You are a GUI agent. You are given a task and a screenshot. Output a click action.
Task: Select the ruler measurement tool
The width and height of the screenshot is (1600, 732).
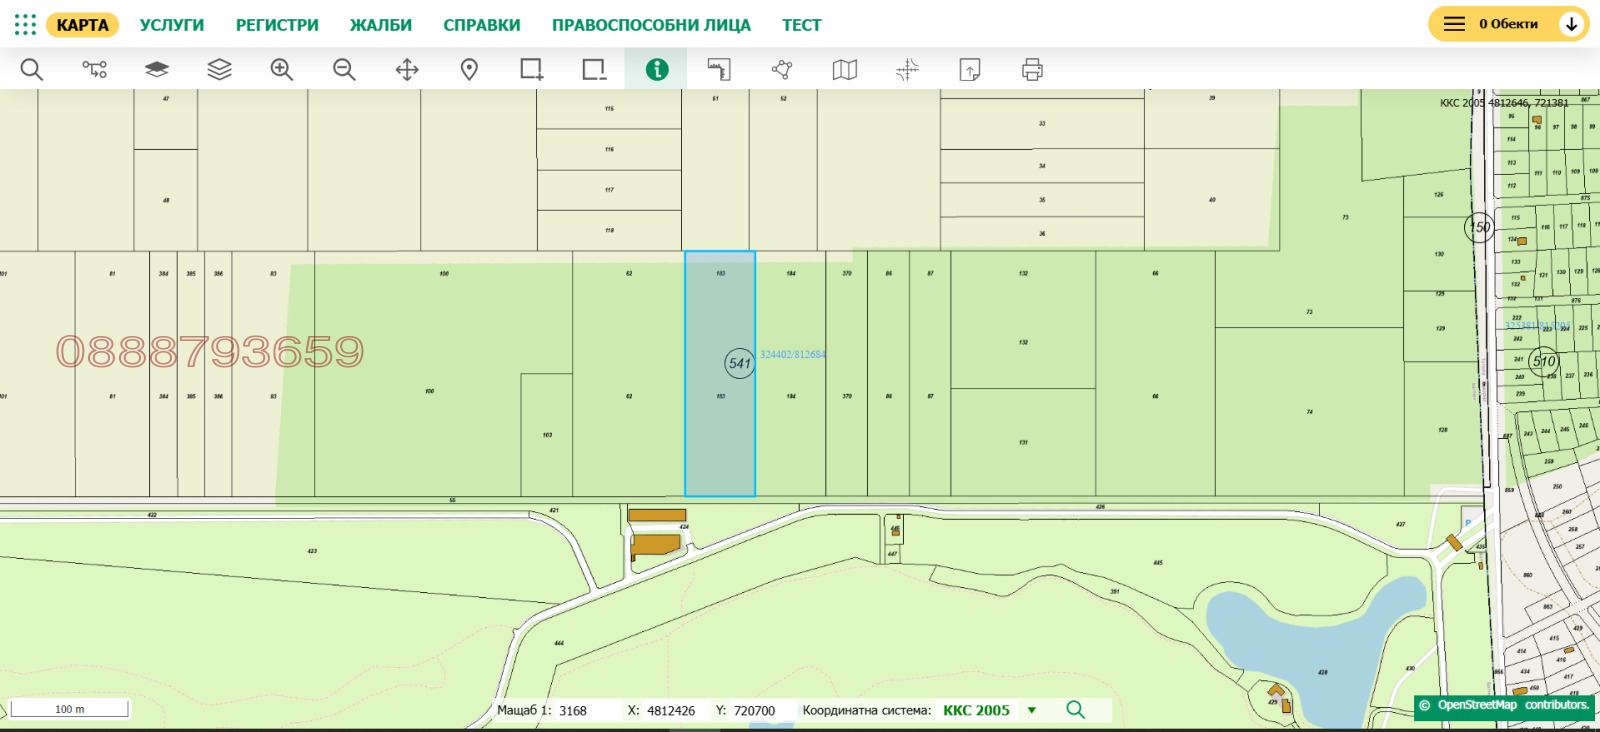(x=719, y=69)
